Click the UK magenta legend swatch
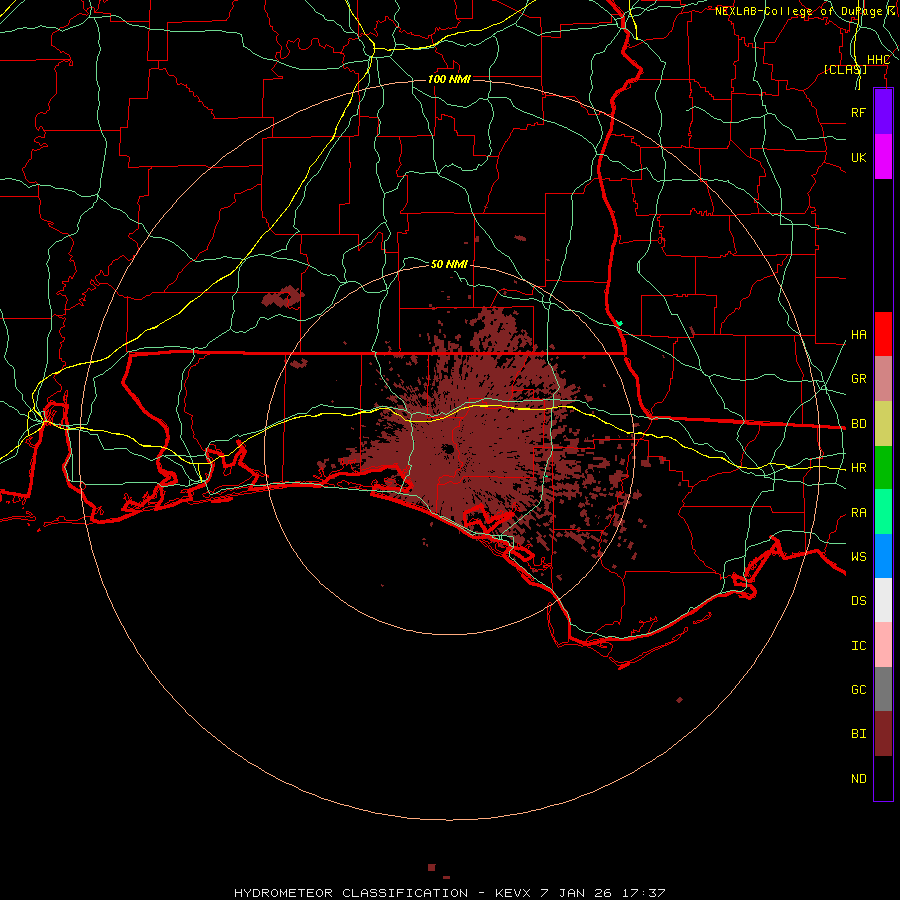Screen dimensions: 900x900 [x=883, y=157]
